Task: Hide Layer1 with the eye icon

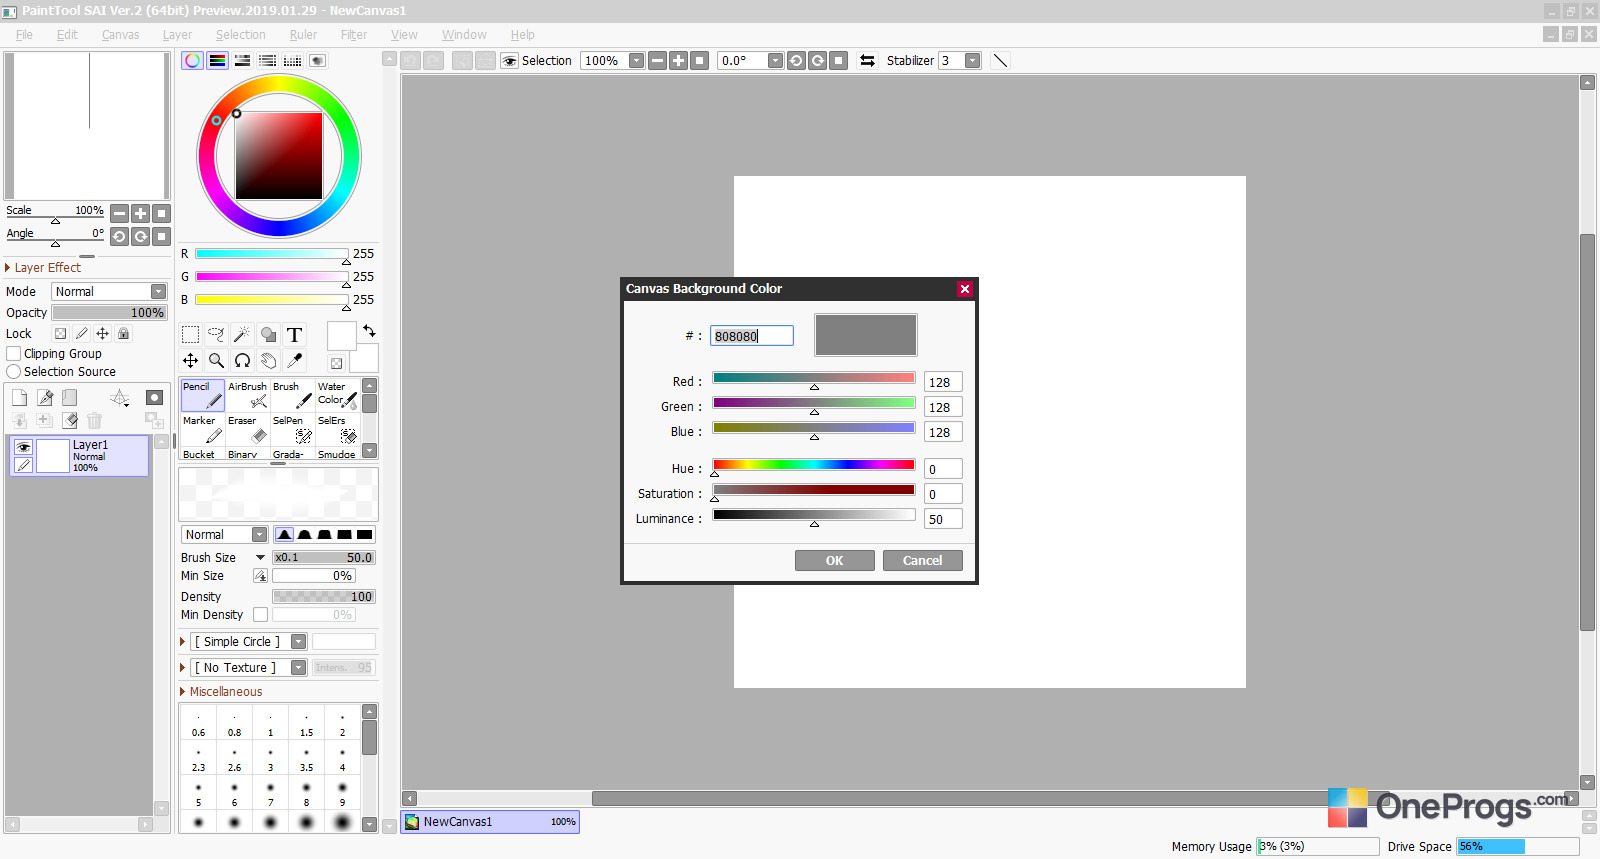Action: 23,447
